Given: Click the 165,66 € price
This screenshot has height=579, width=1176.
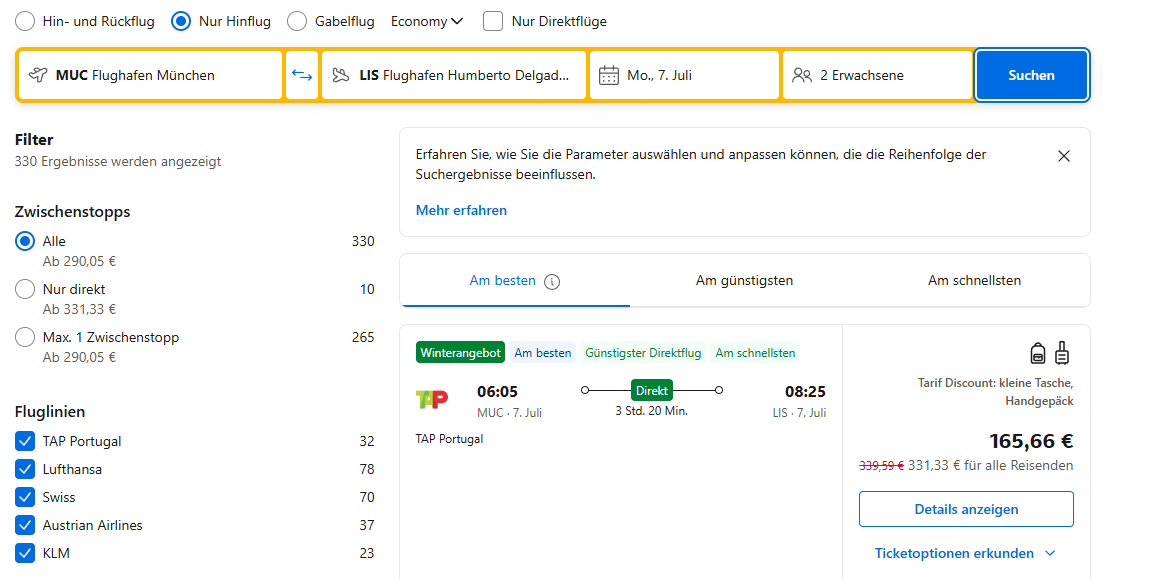Looking at the screenshot, I should [1030, 440].
